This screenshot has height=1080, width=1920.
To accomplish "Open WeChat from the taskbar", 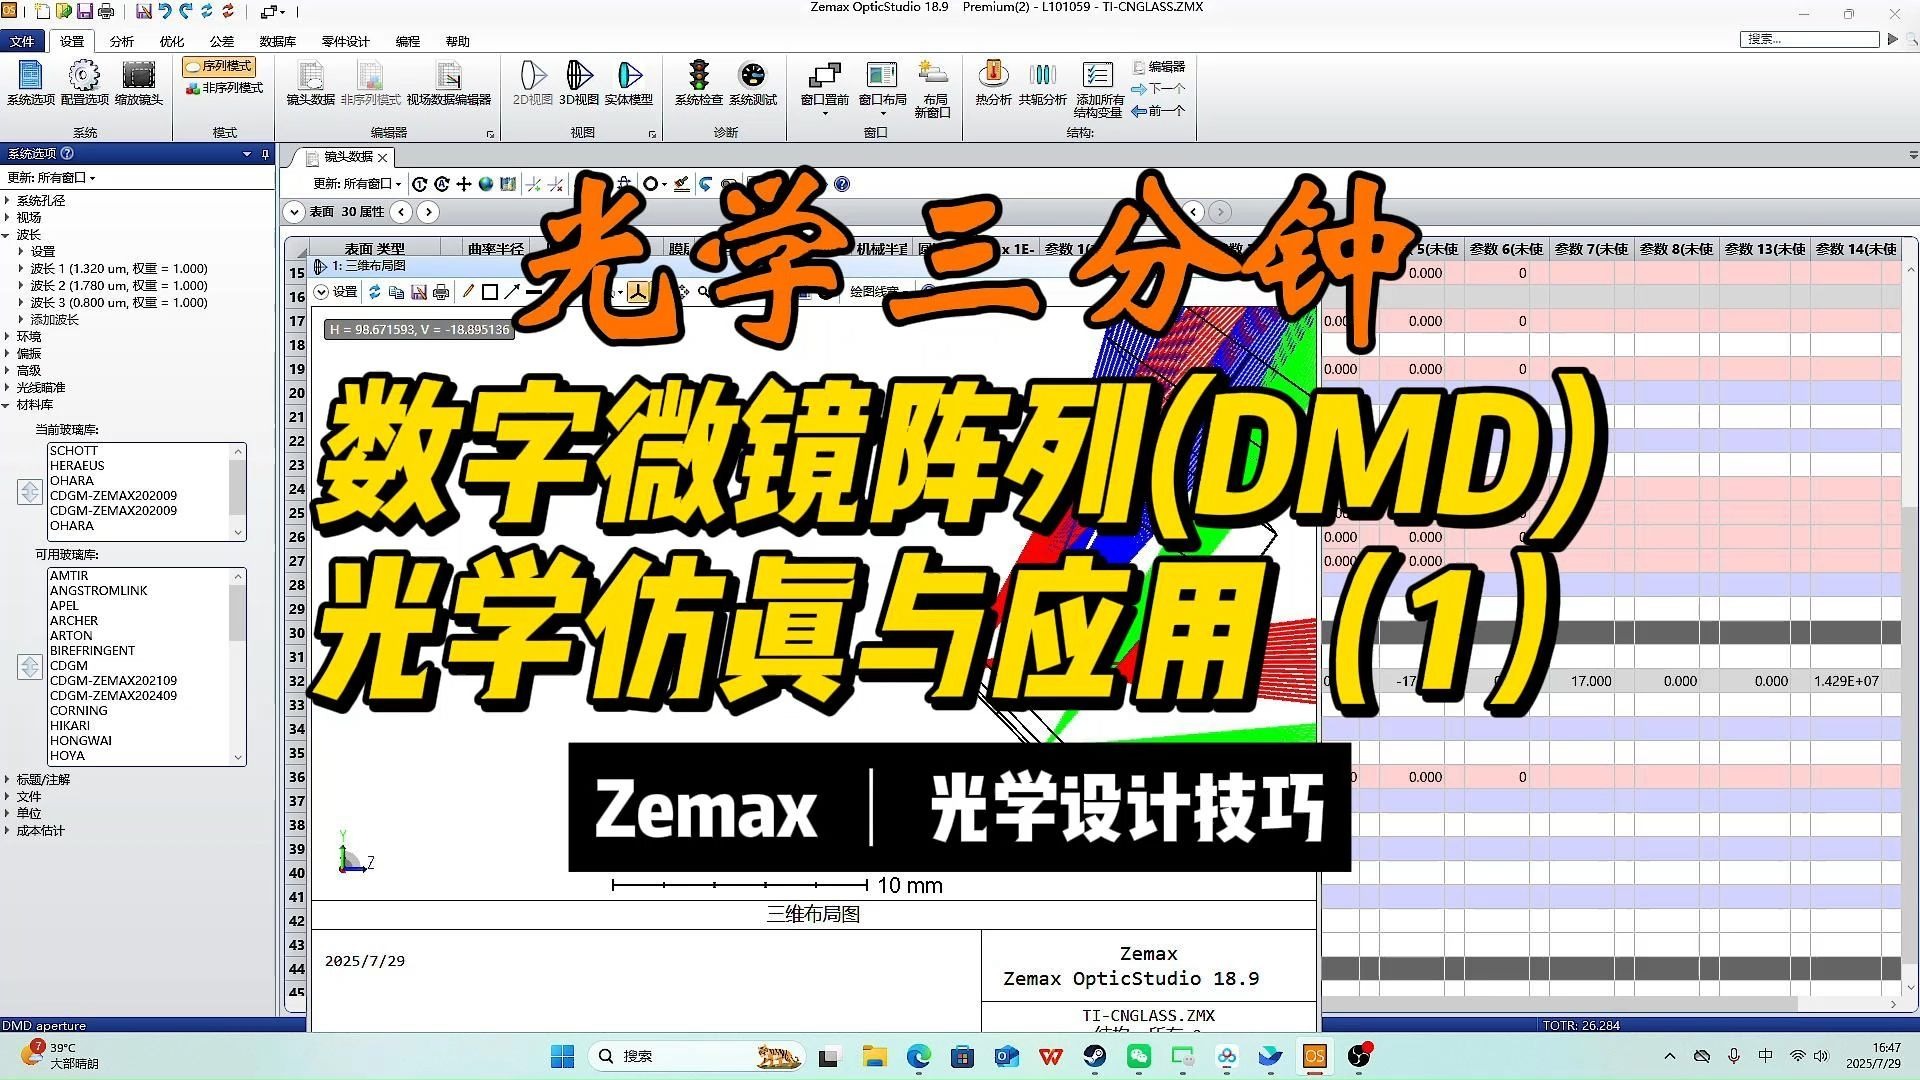I will point(1138,1056).
